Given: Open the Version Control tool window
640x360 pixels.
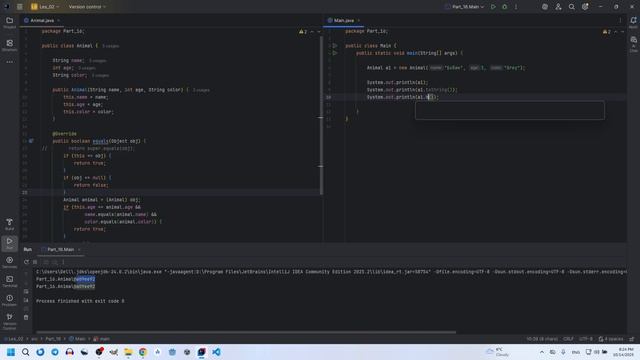Looking at the screenshot, I should pyautogui.click(x=9, y=321).
